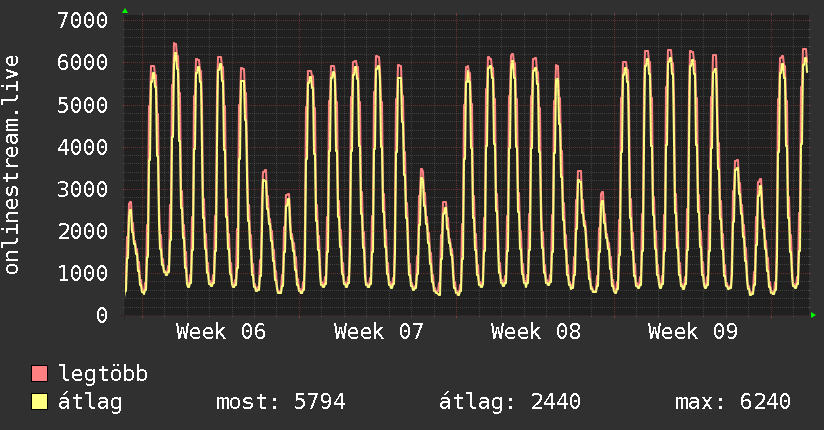Click the 'átlag: 2440' statistic value
Viewport: 824px width, 430px height.
(x=510, y=402)
